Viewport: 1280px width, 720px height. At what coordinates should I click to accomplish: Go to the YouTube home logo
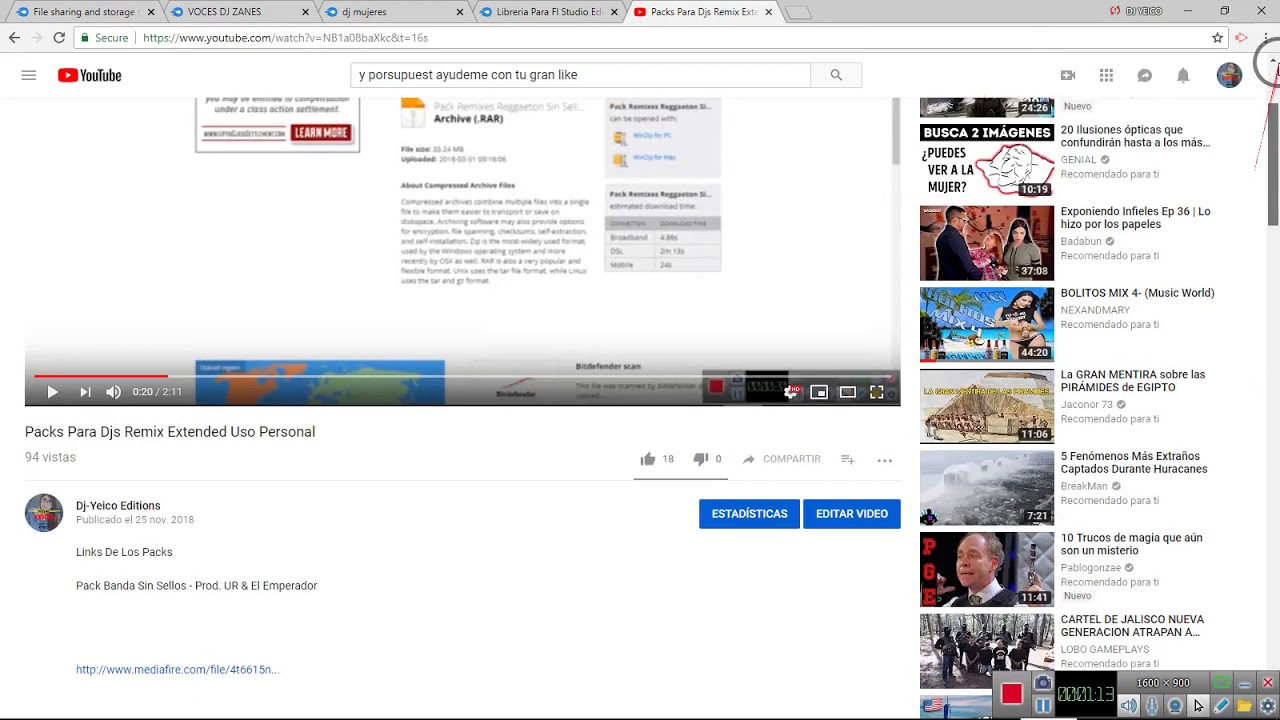[x=89, y=75]
